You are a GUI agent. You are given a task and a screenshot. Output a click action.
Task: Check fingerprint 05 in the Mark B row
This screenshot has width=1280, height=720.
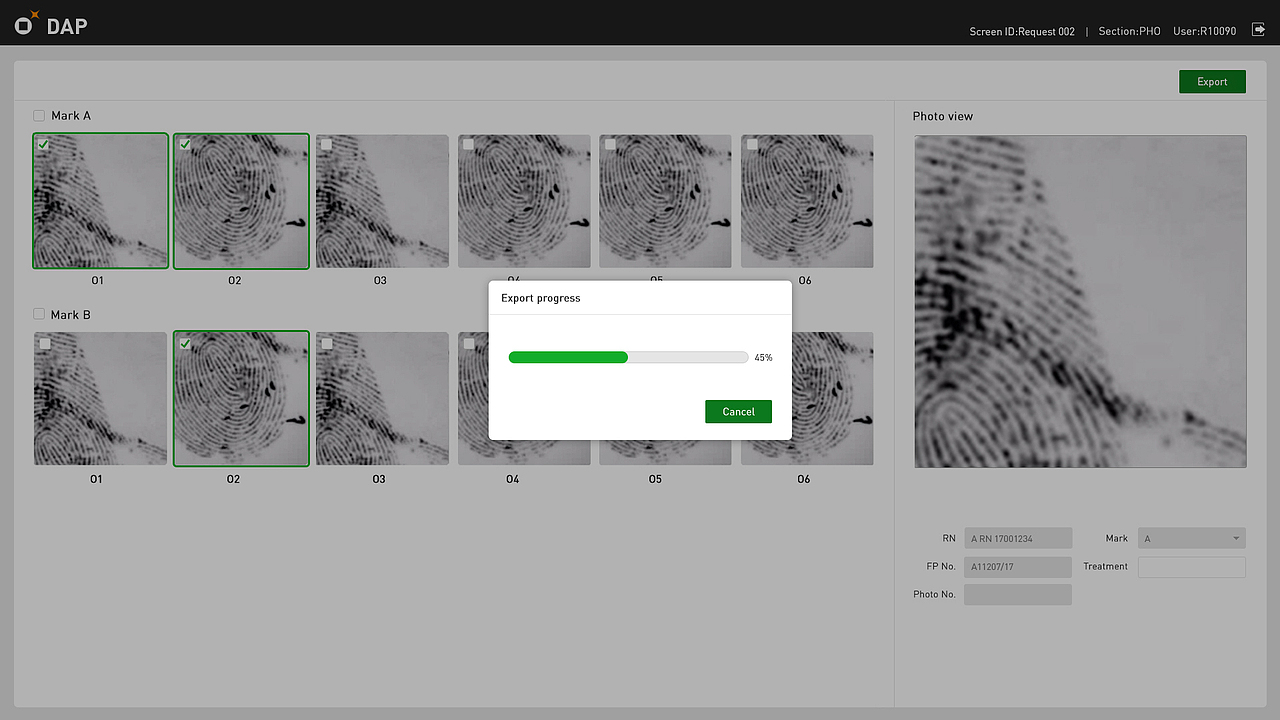click(609, 343)
